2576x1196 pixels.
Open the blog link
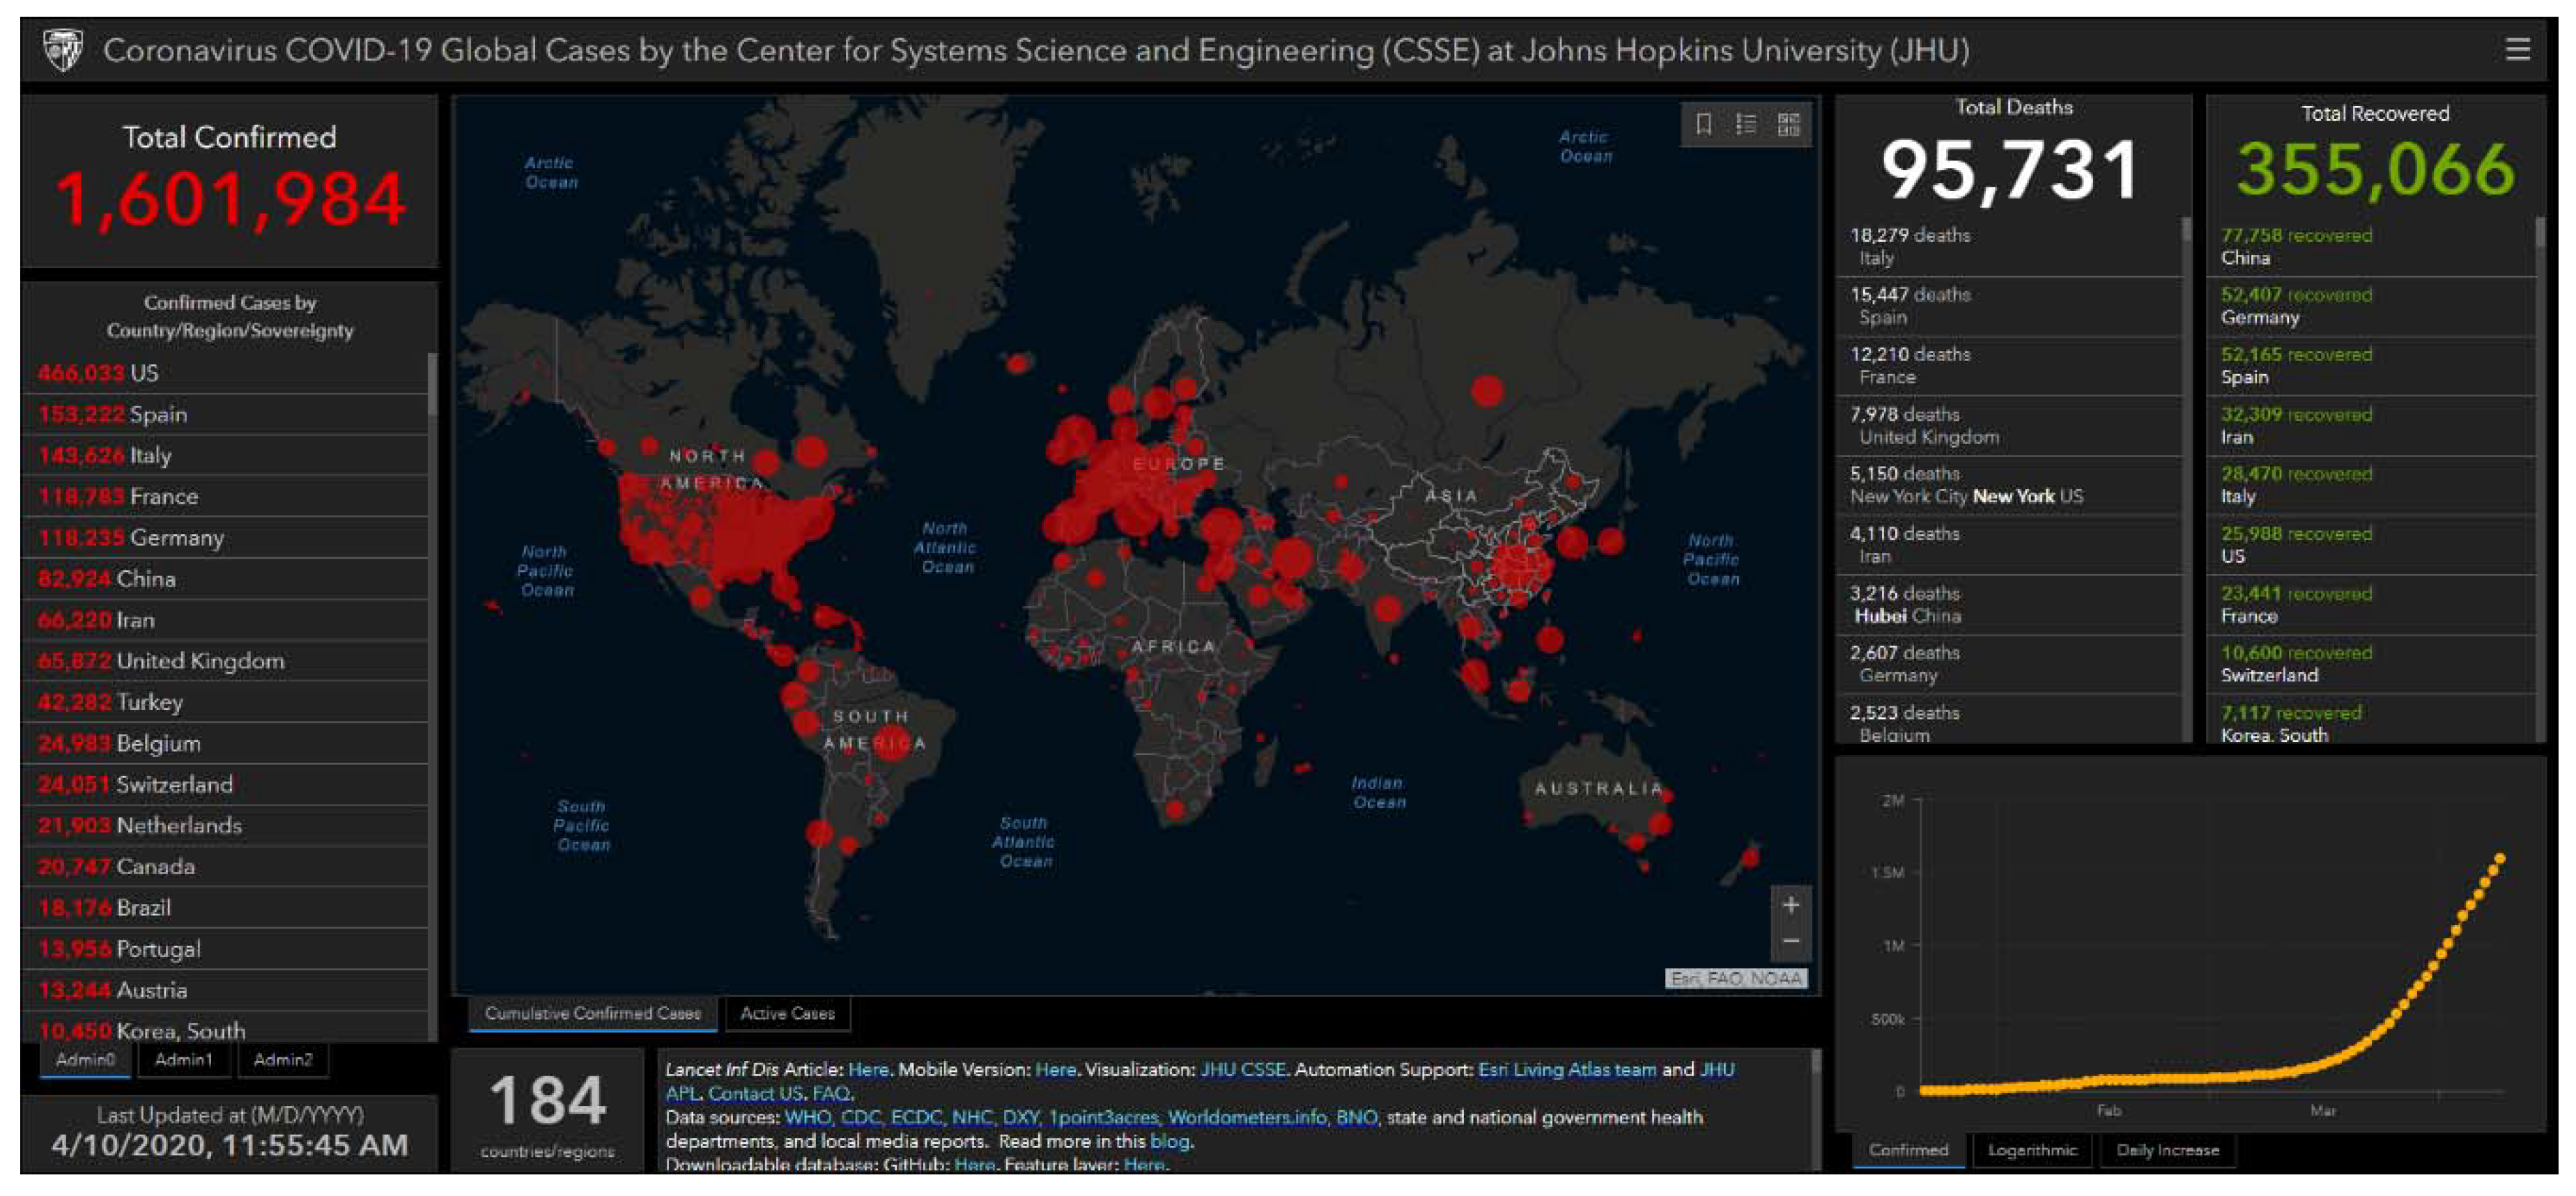coord(1169,1141)
